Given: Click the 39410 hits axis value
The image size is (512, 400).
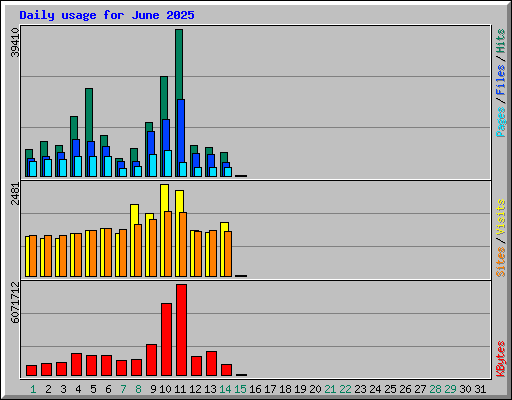Looking at the screenshot, I should pyautogui.click(x=15, y=43).
